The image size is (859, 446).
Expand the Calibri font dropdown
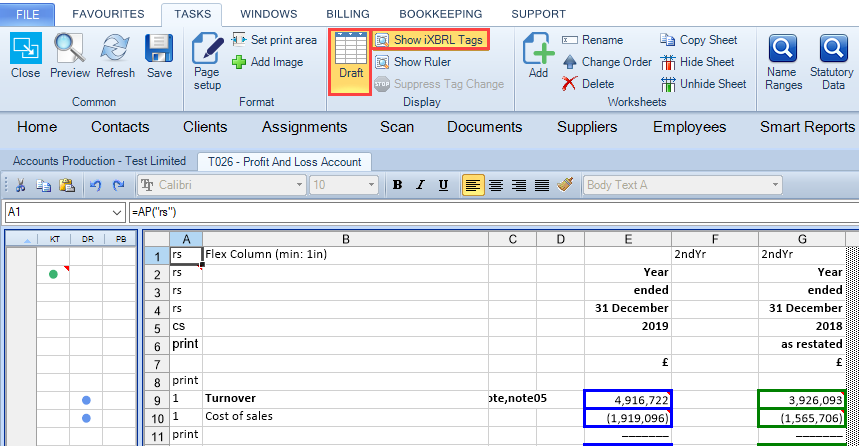tap(299, 185)
